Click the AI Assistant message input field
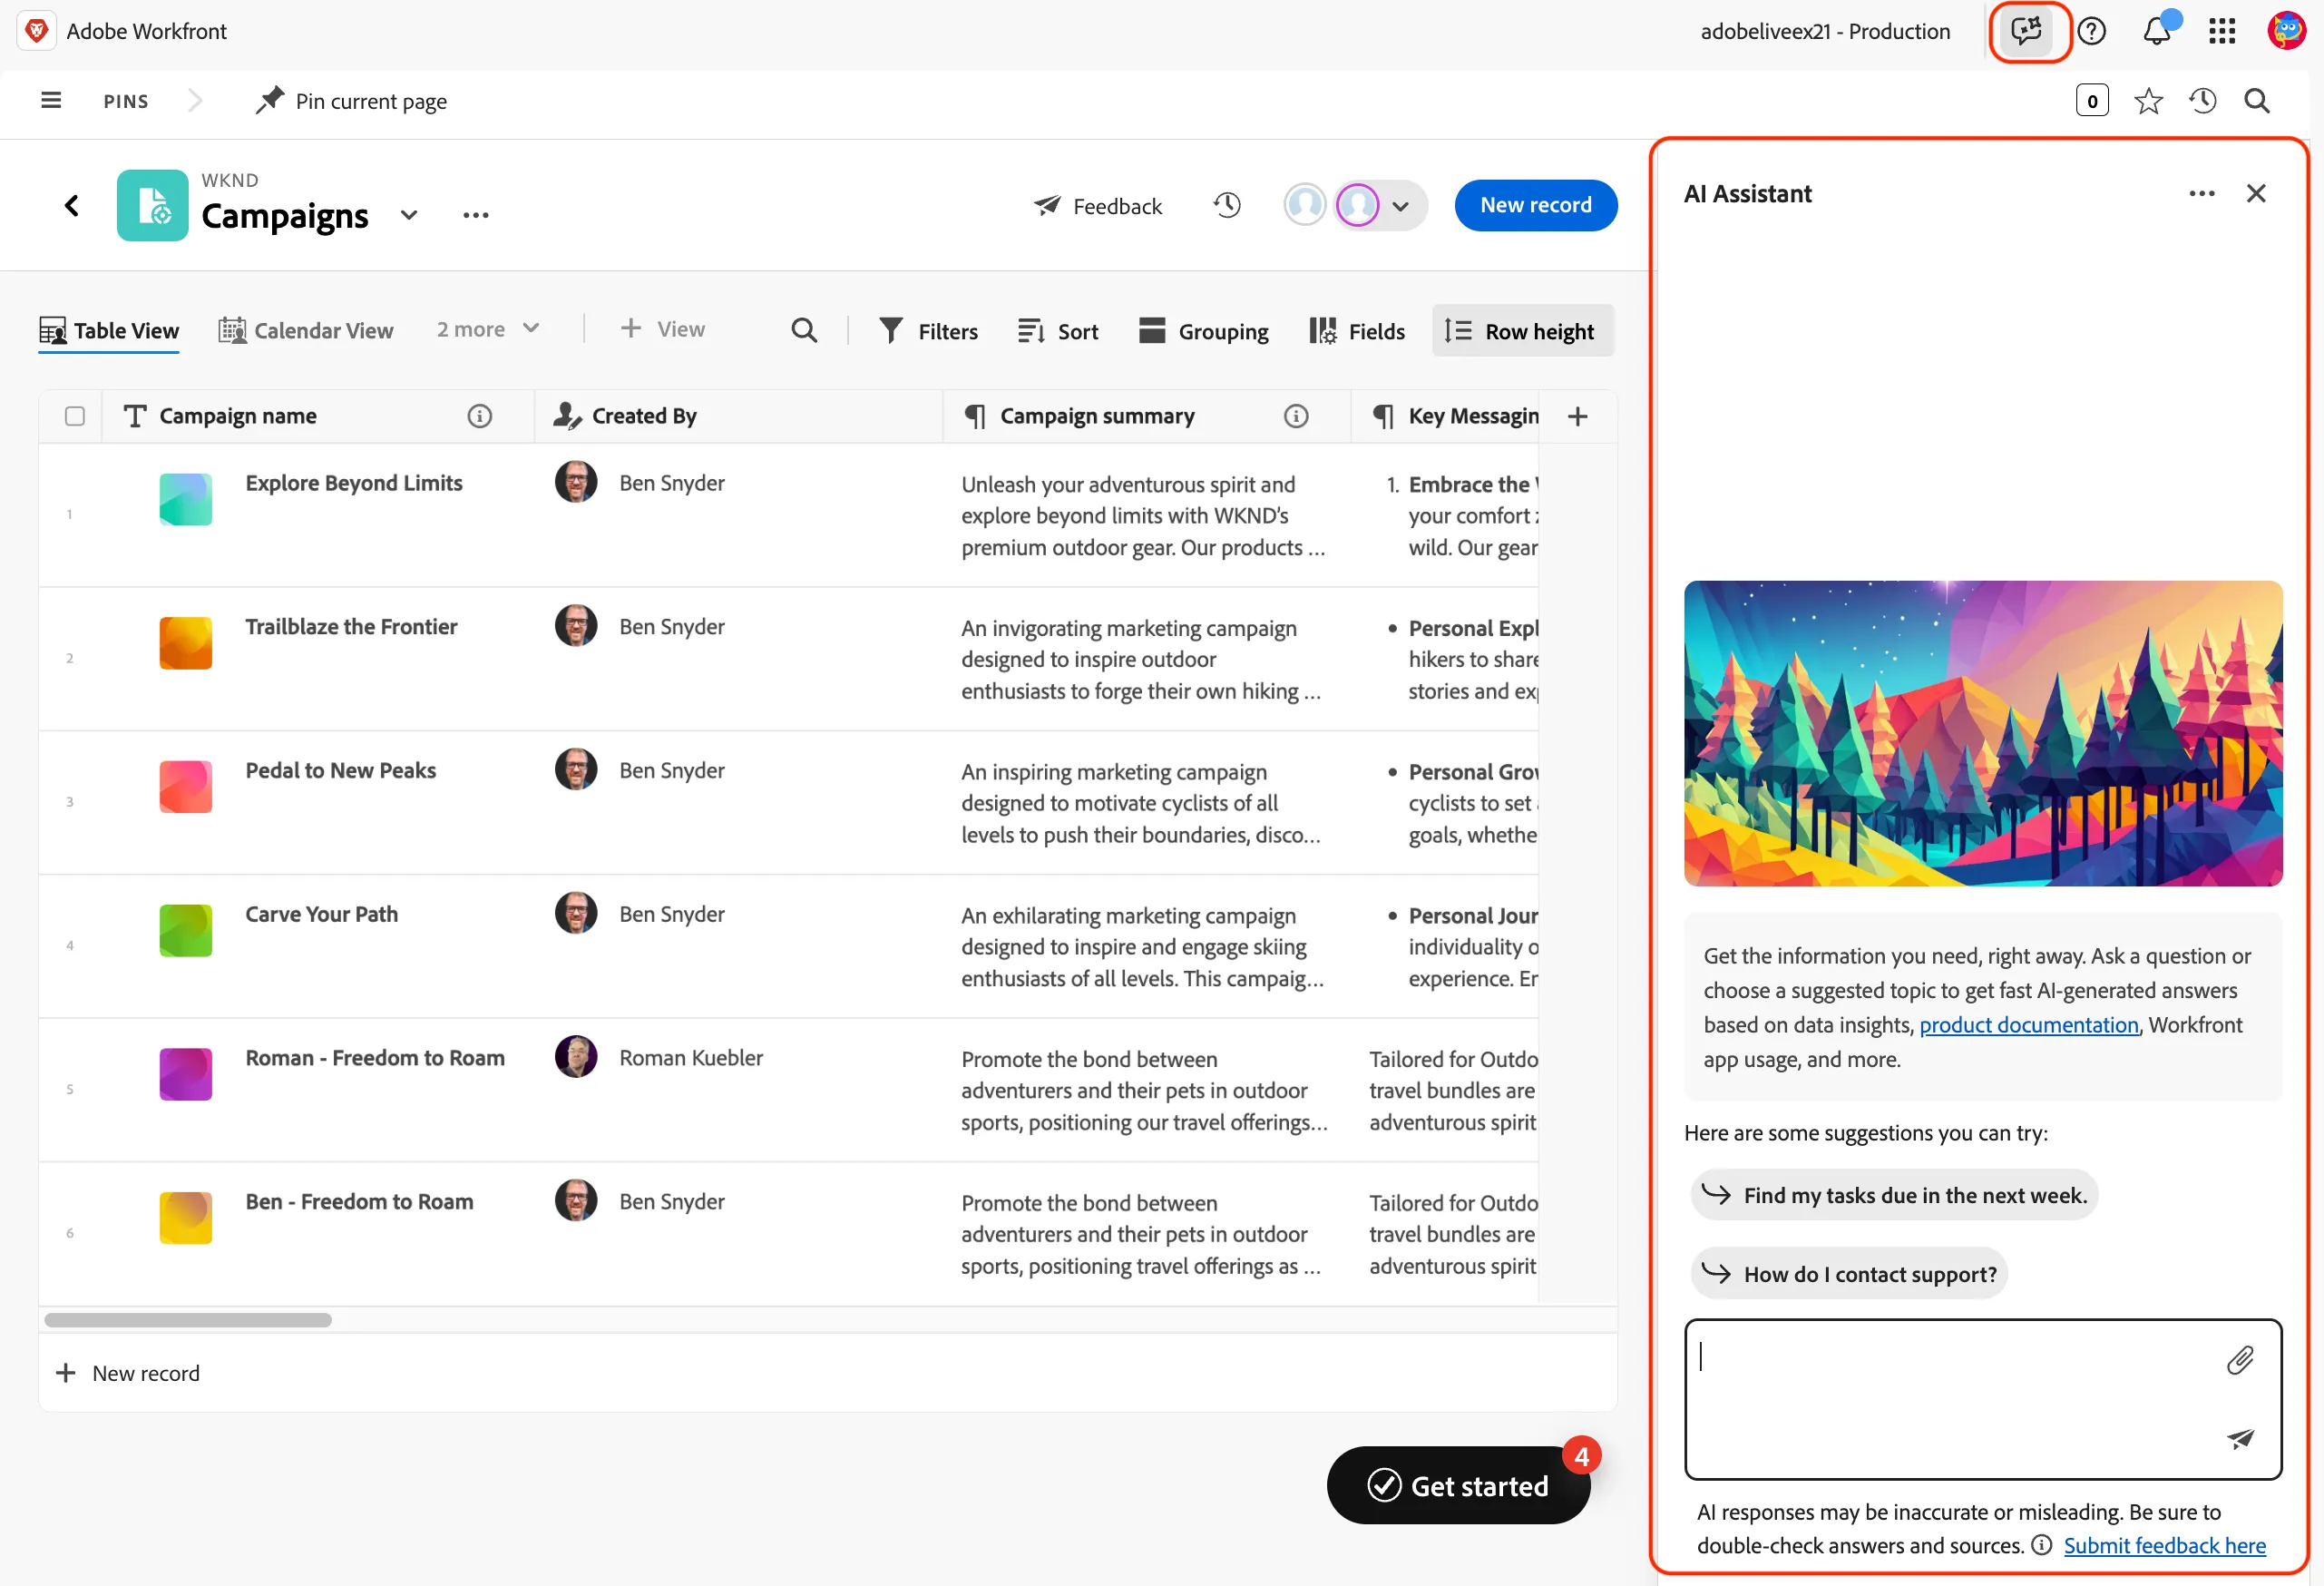 click(x=1983, y=1399)
